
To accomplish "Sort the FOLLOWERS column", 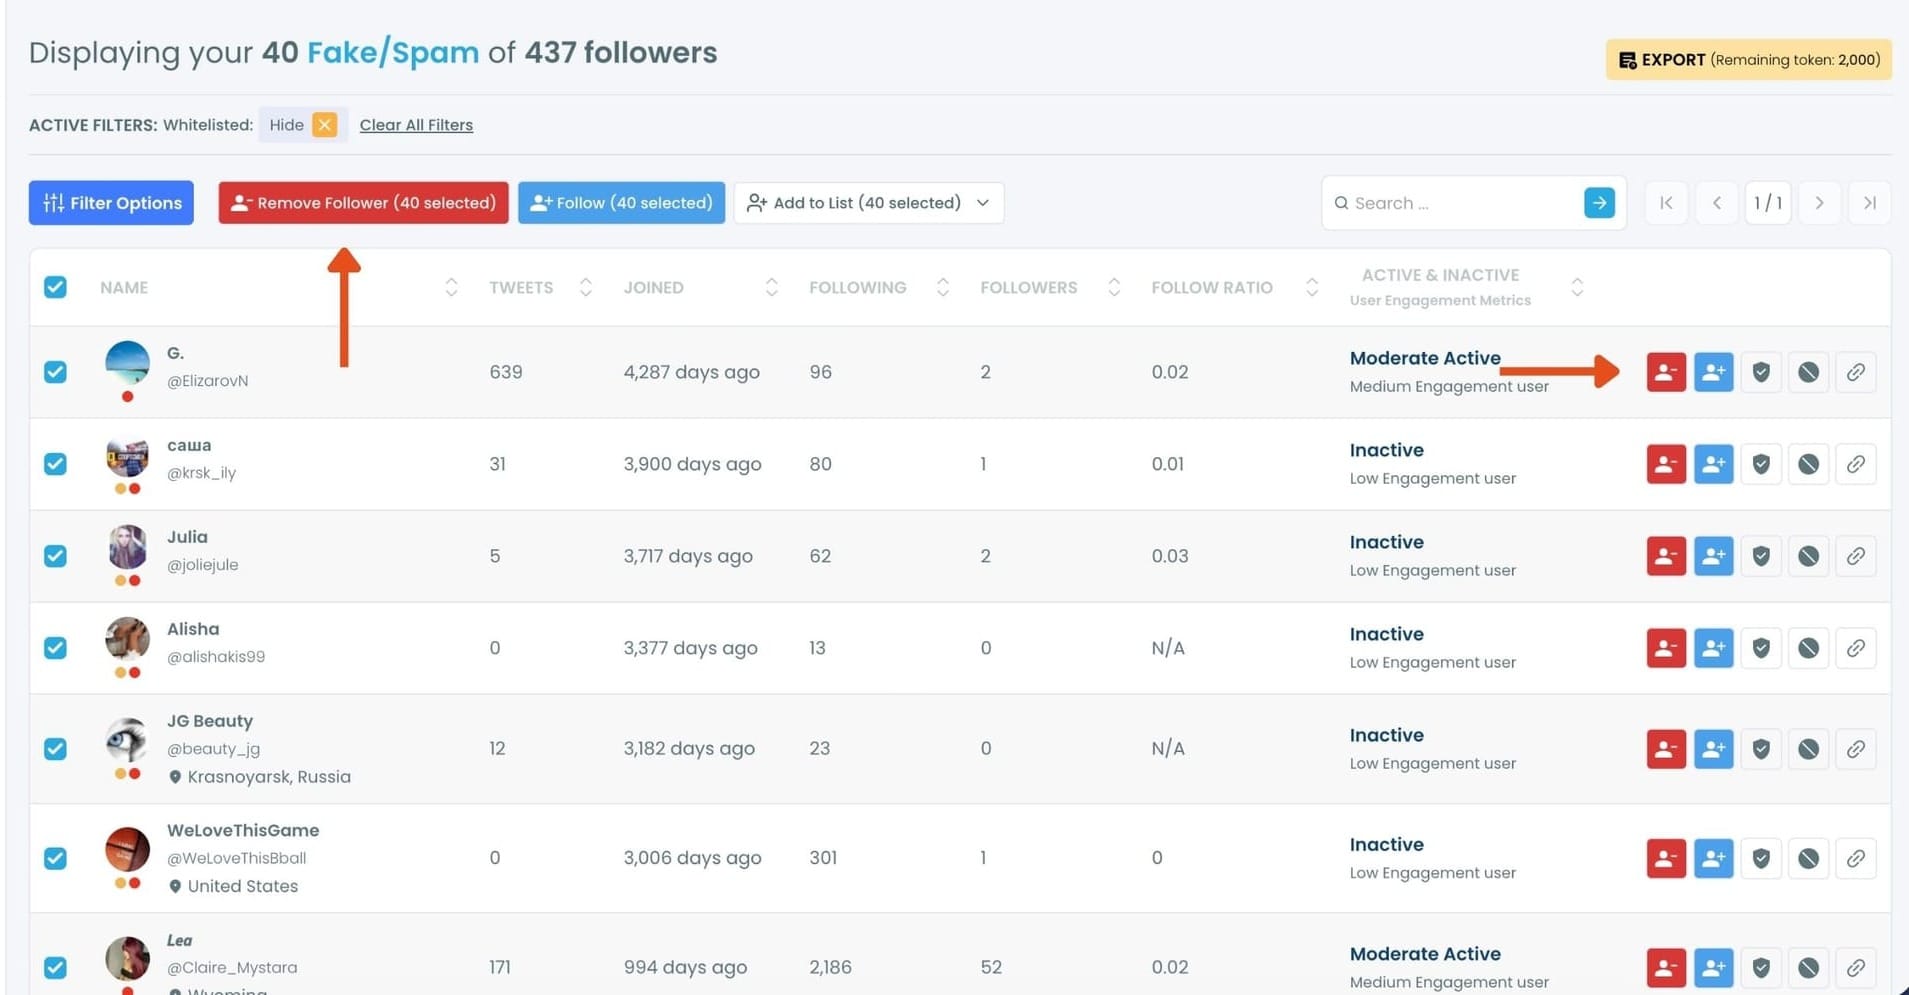I will click(1113, 287).
